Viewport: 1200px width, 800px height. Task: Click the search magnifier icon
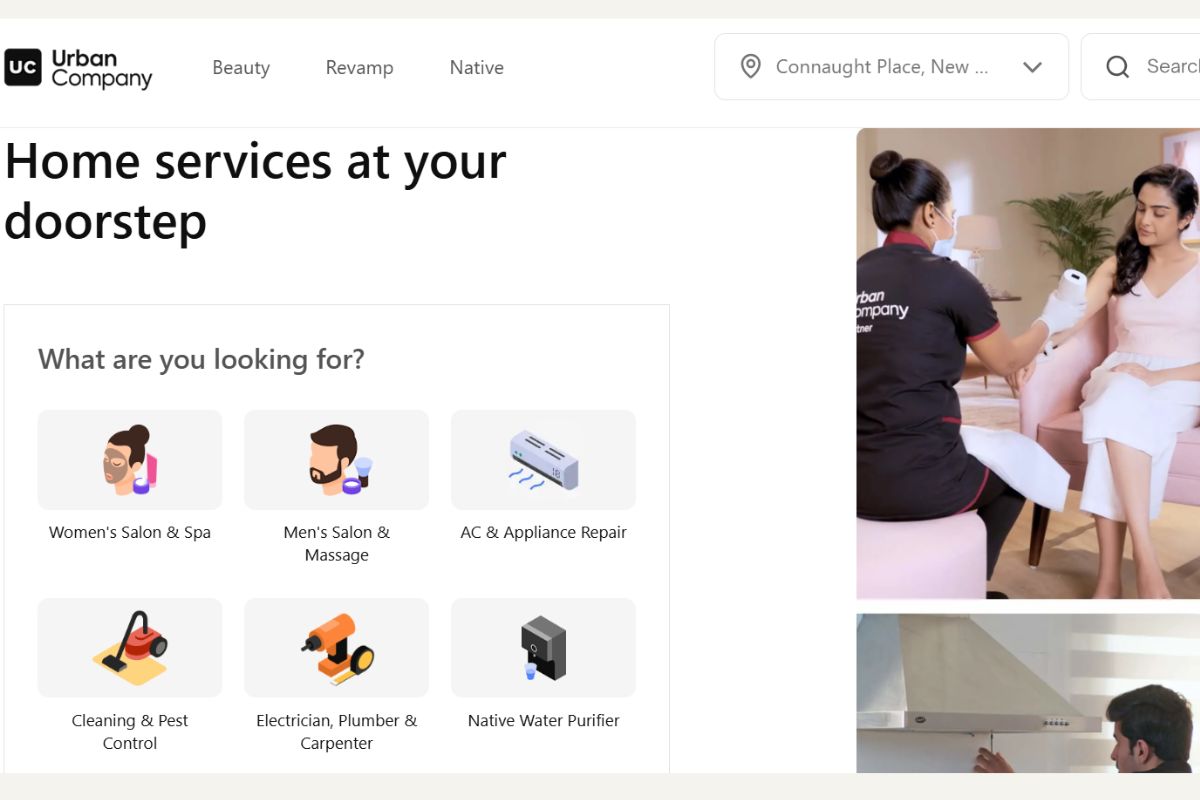(x=1117, y=67)
